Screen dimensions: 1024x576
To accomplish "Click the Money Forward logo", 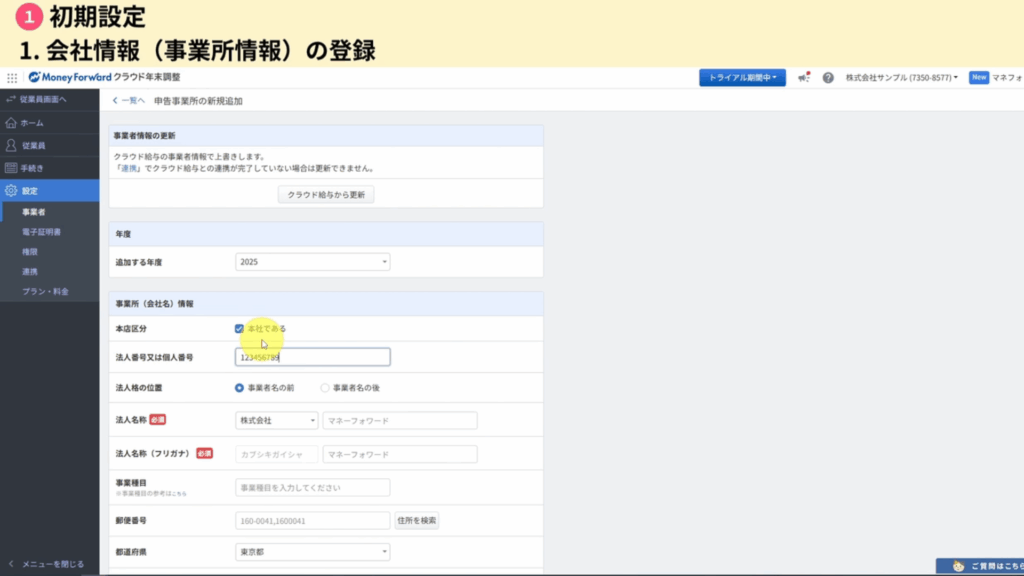I will [70, 77].
